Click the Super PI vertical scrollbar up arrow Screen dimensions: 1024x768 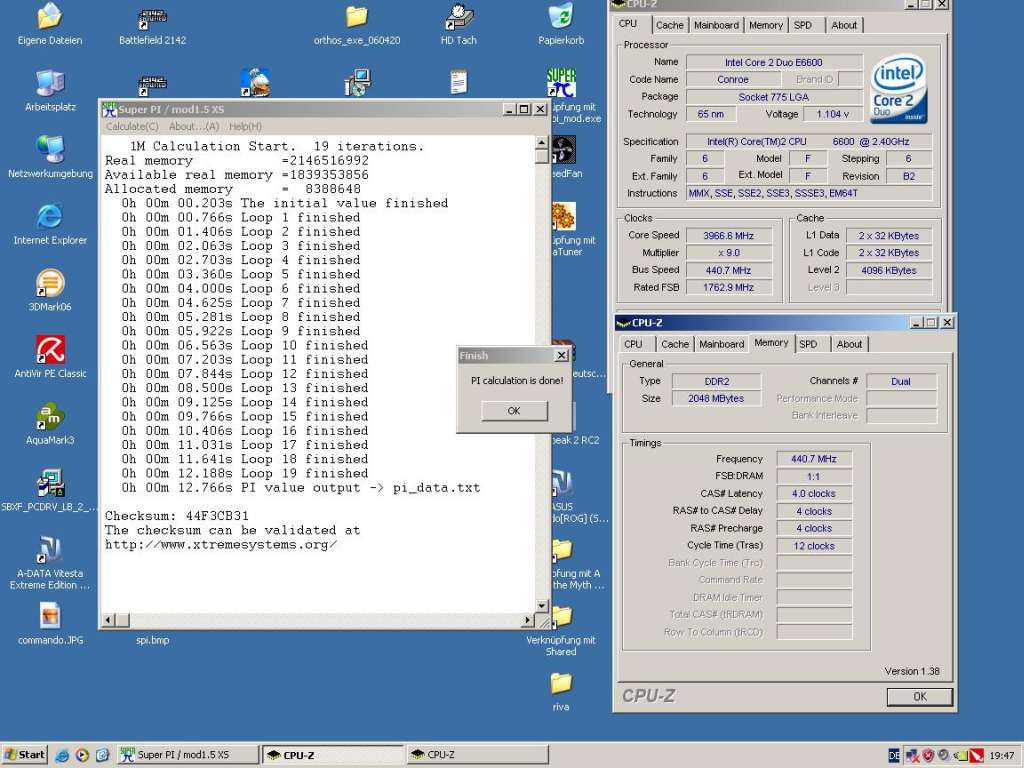pyautogui.click(x=541, y=142)
